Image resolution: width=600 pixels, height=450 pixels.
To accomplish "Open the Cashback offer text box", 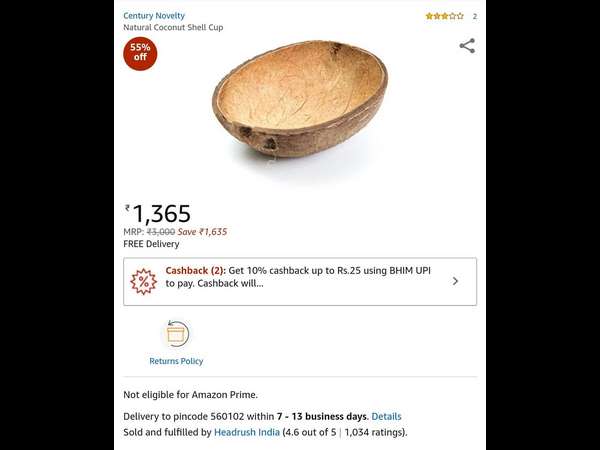I will (x=300, y=282).
